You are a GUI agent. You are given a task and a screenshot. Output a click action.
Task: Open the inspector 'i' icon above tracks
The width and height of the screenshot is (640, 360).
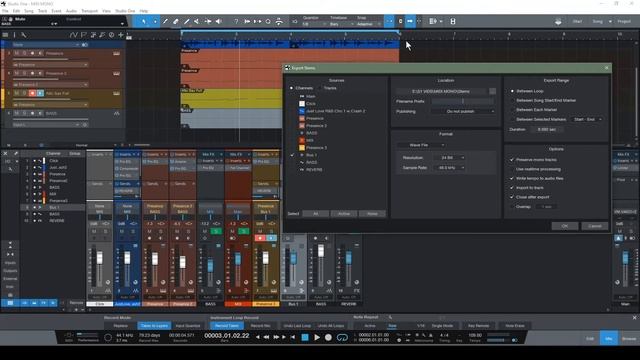[x=14, y=35]
